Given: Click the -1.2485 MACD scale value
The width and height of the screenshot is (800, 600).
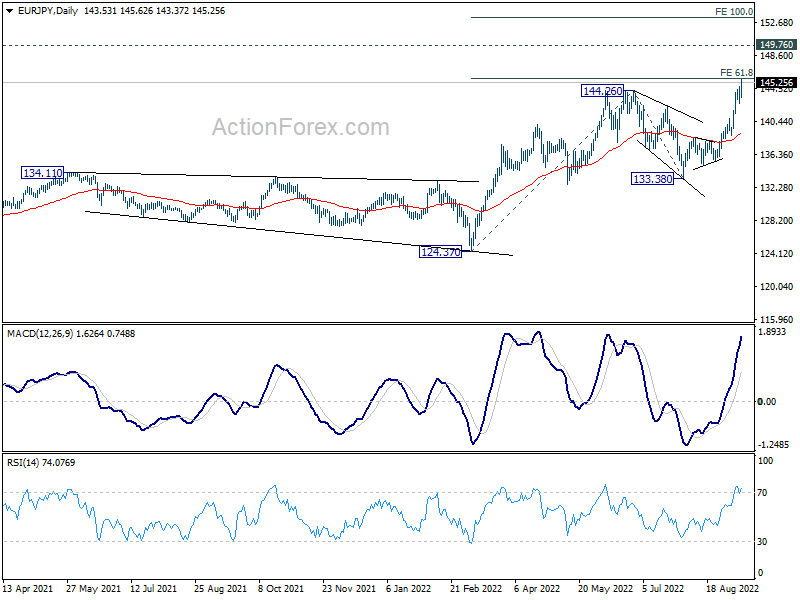Looking at the screenshot, I should click(773, 445).
